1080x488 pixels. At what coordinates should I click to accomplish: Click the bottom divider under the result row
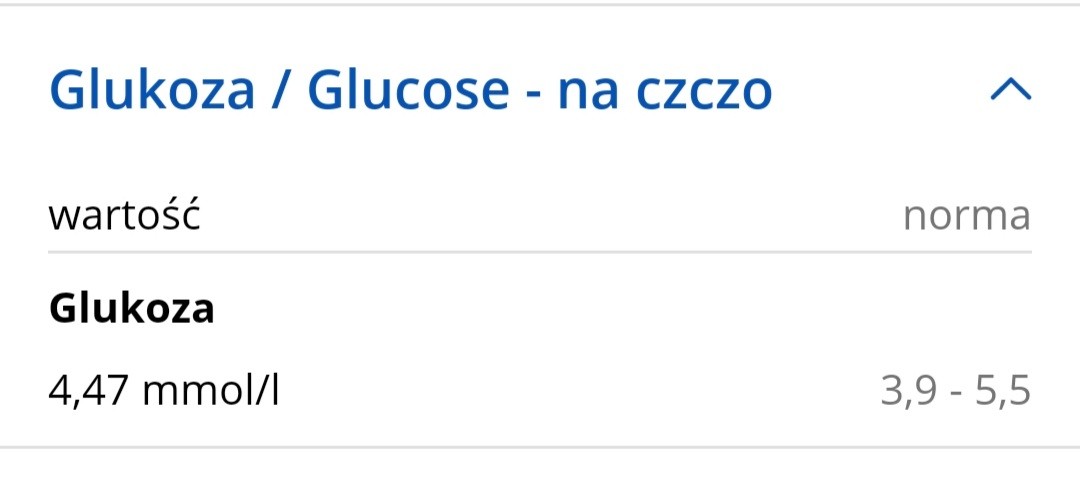point(540,446)
